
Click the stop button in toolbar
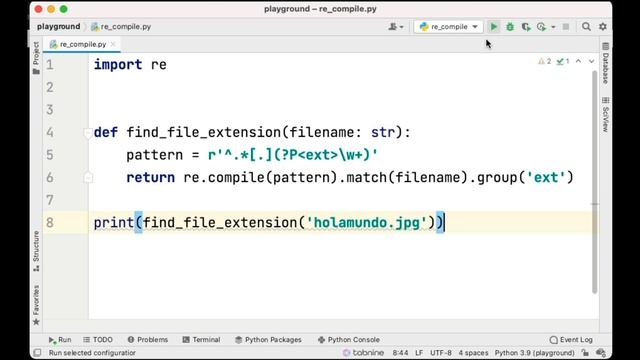click(x=566, y=27)
